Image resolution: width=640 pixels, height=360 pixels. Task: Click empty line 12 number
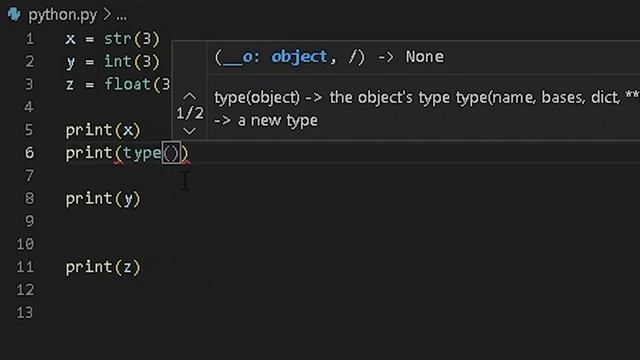tap(25, 290)
